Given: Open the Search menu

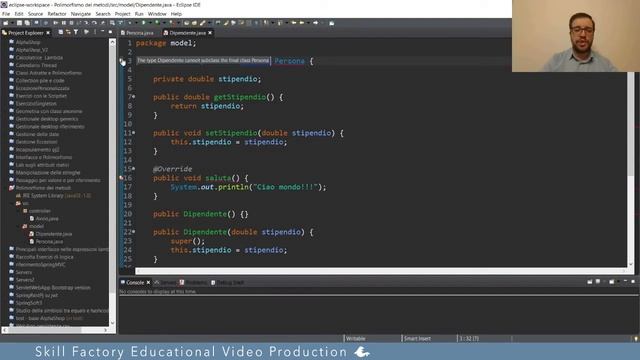Looking at the screenshot, I should coord(103,14).
